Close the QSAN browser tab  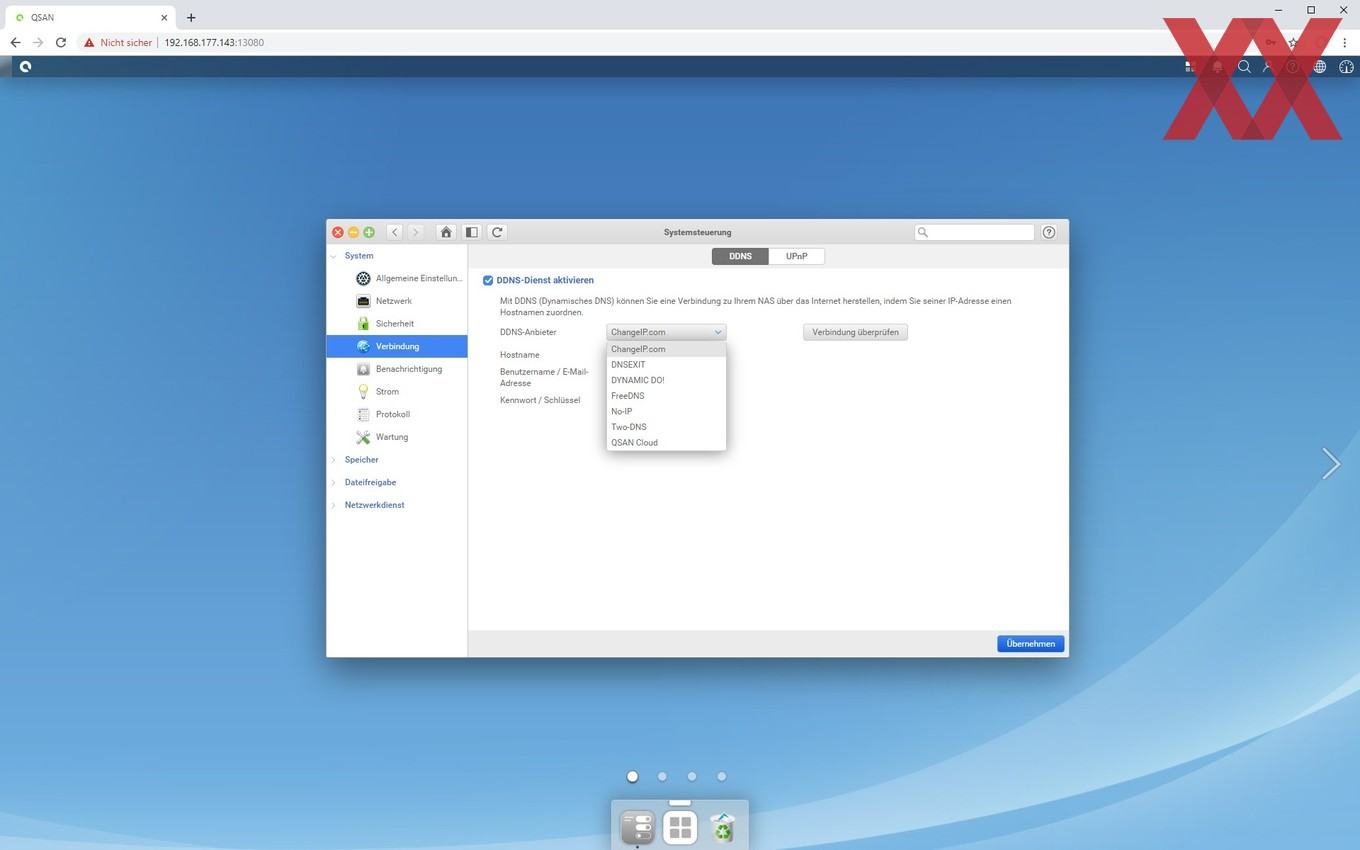click(x=164, y=17)
